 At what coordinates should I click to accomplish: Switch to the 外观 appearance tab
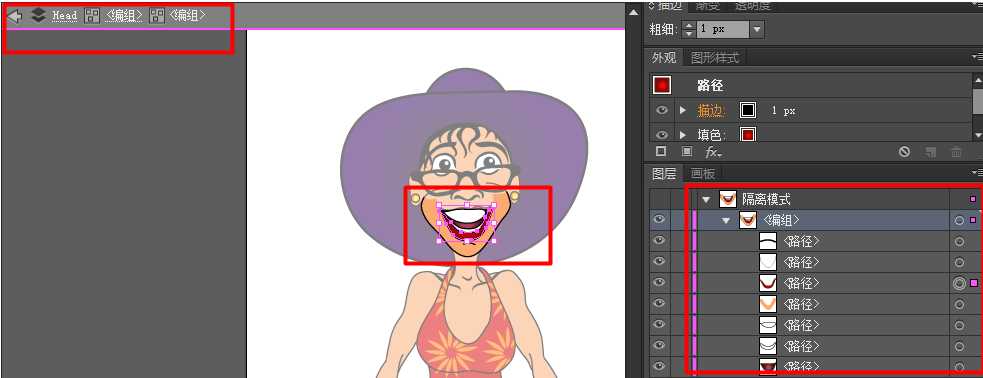[664, 58]
